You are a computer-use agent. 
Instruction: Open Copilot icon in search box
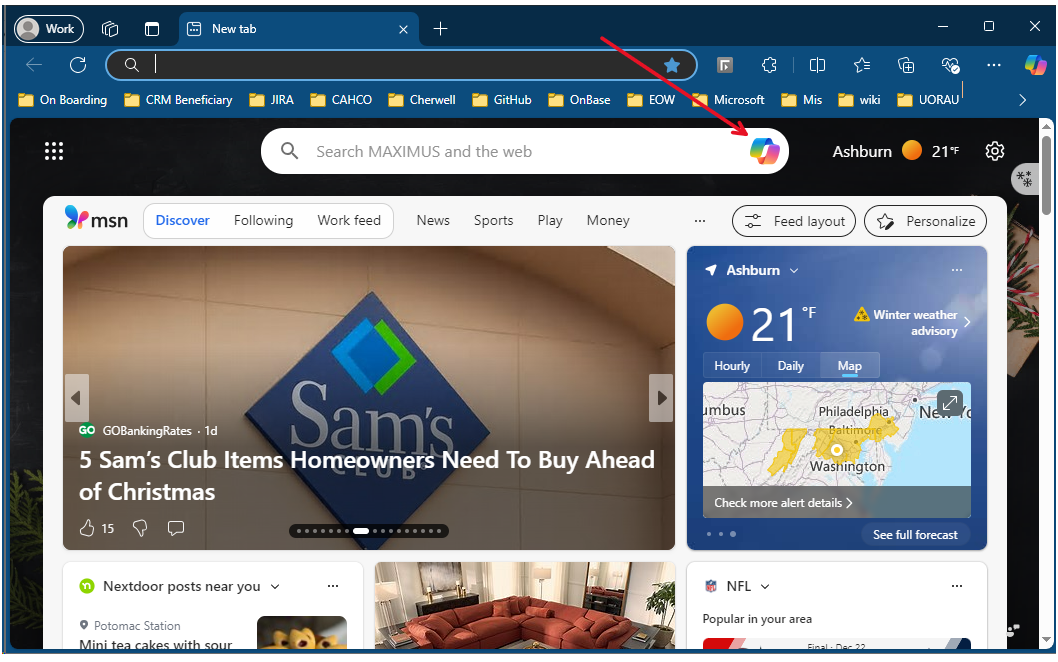coord(764,150)
